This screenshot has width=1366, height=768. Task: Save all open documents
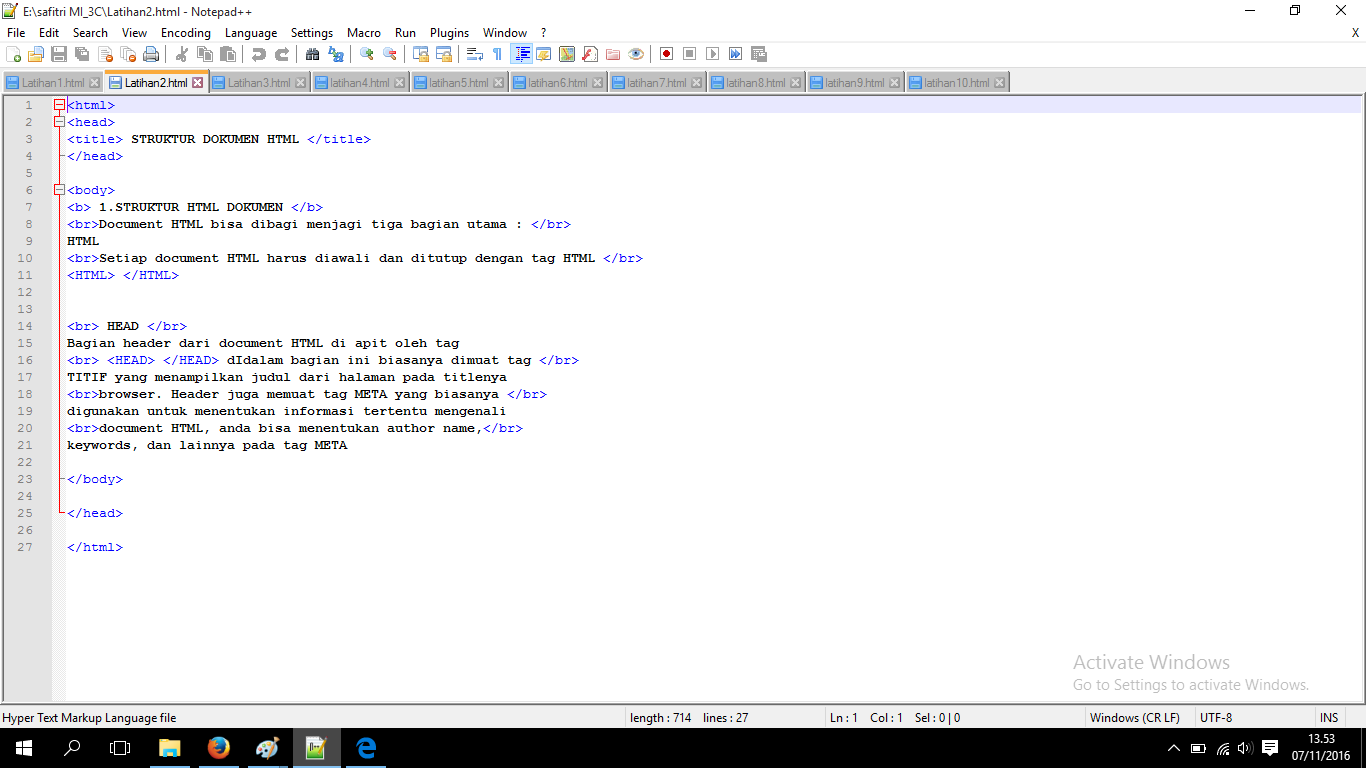(x=83, y=54)
